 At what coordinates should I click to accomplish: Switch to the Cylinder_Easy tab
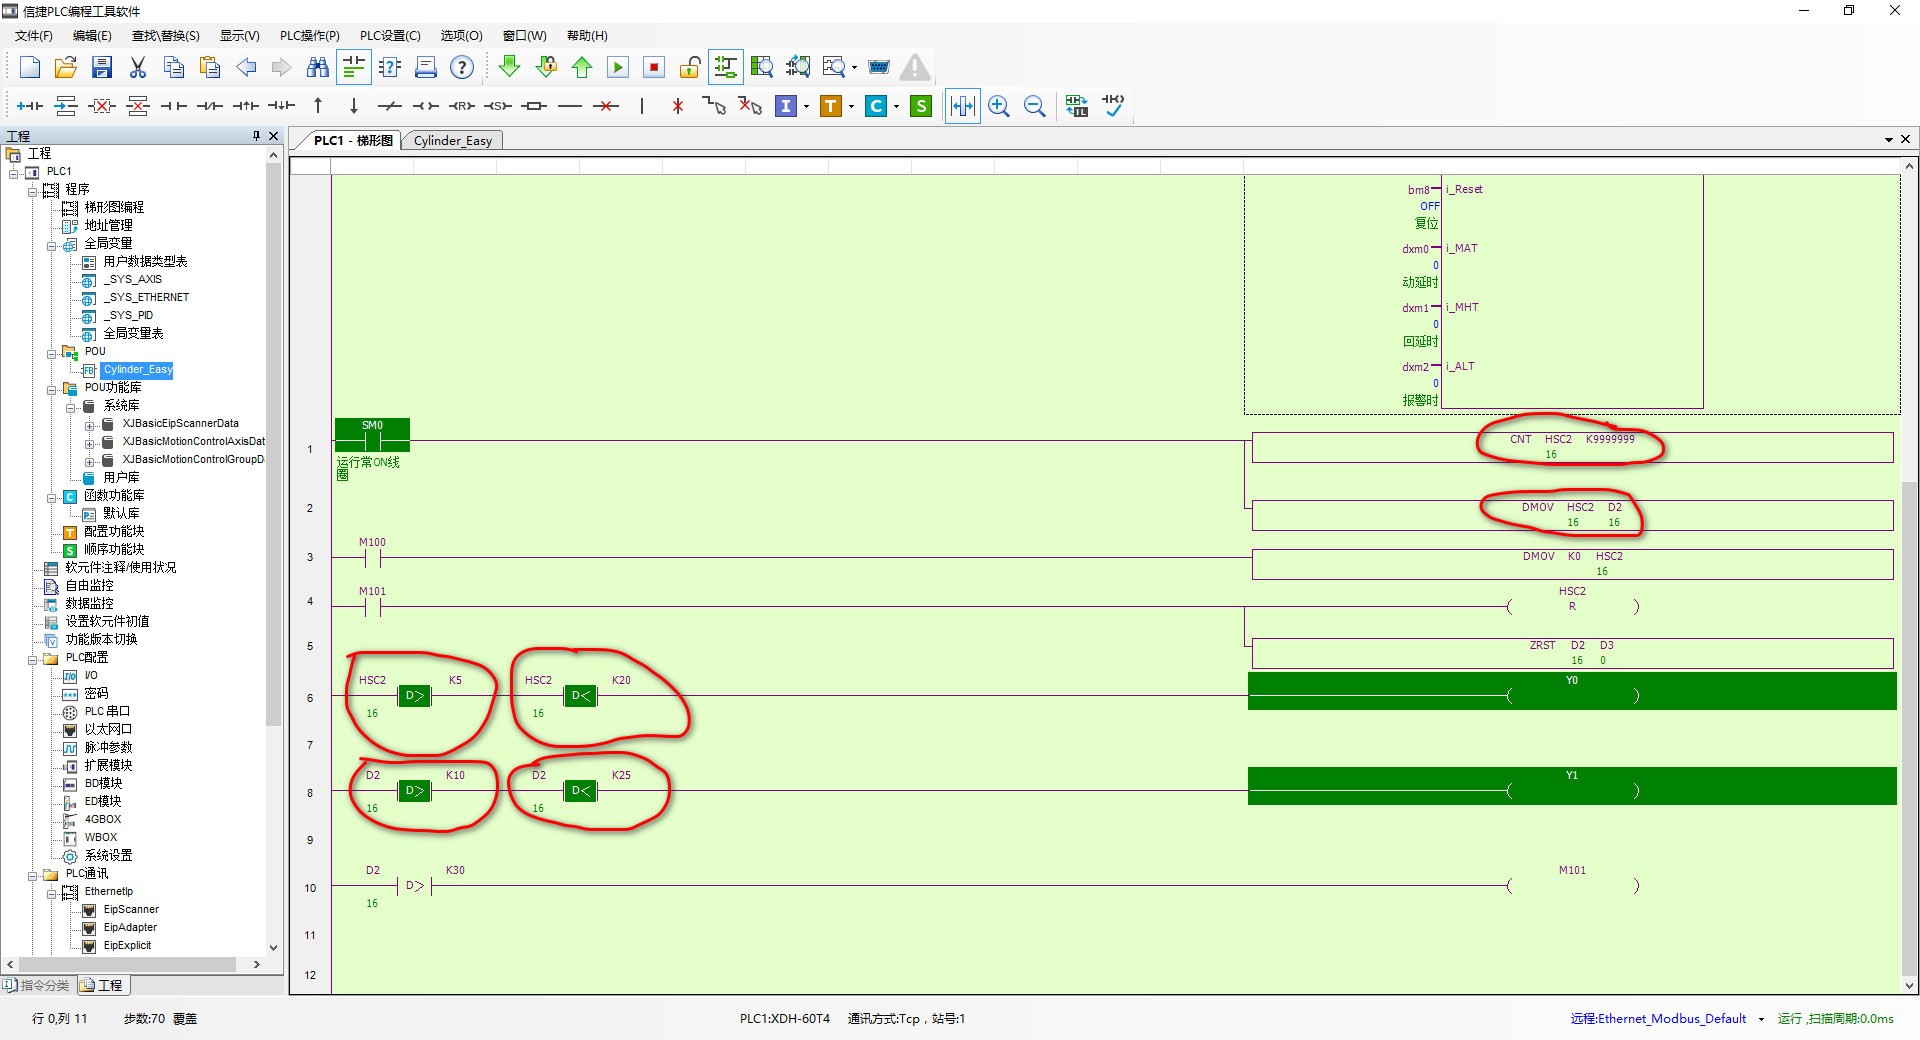click(x=452, y=141)
